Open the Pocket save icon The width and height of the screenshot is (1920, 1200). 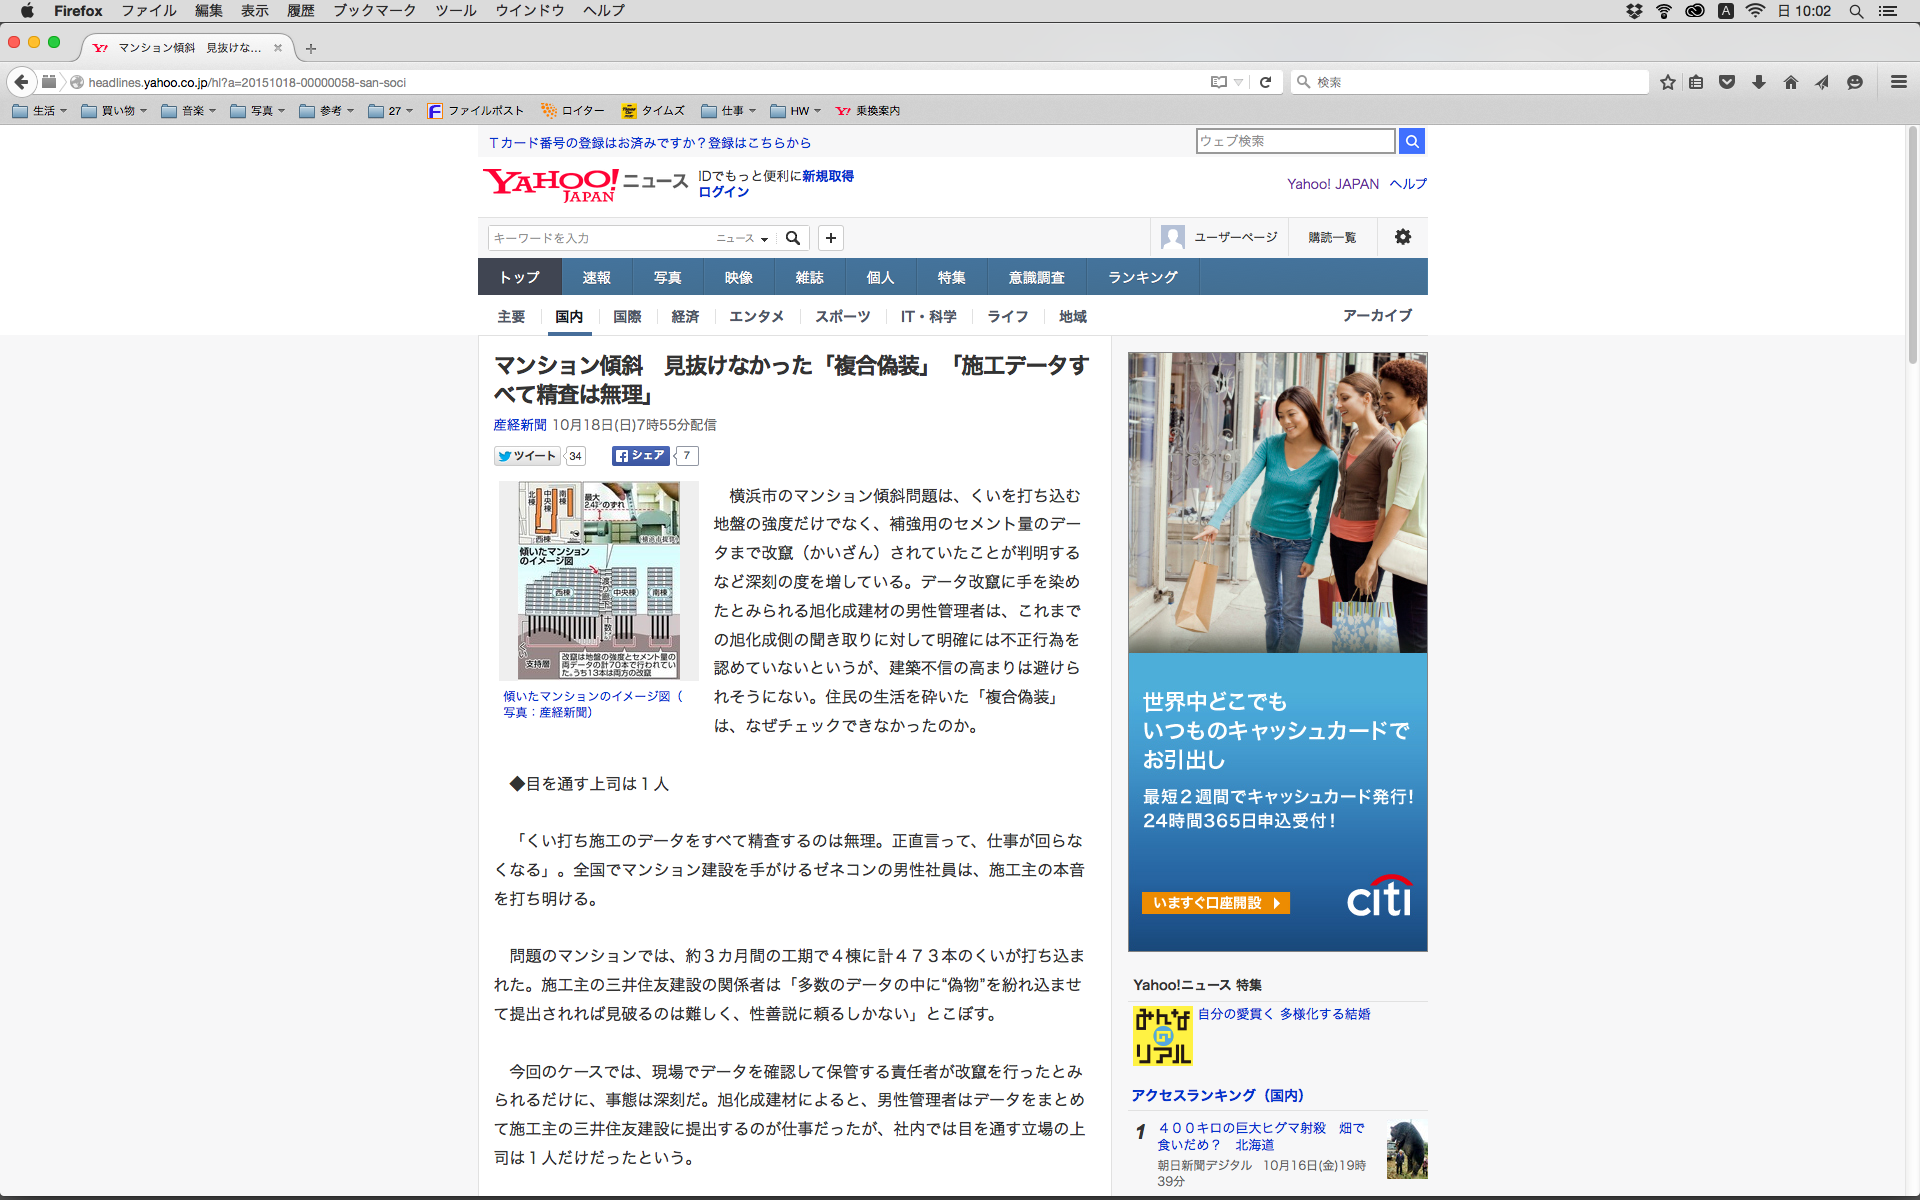click(1727, 82)
